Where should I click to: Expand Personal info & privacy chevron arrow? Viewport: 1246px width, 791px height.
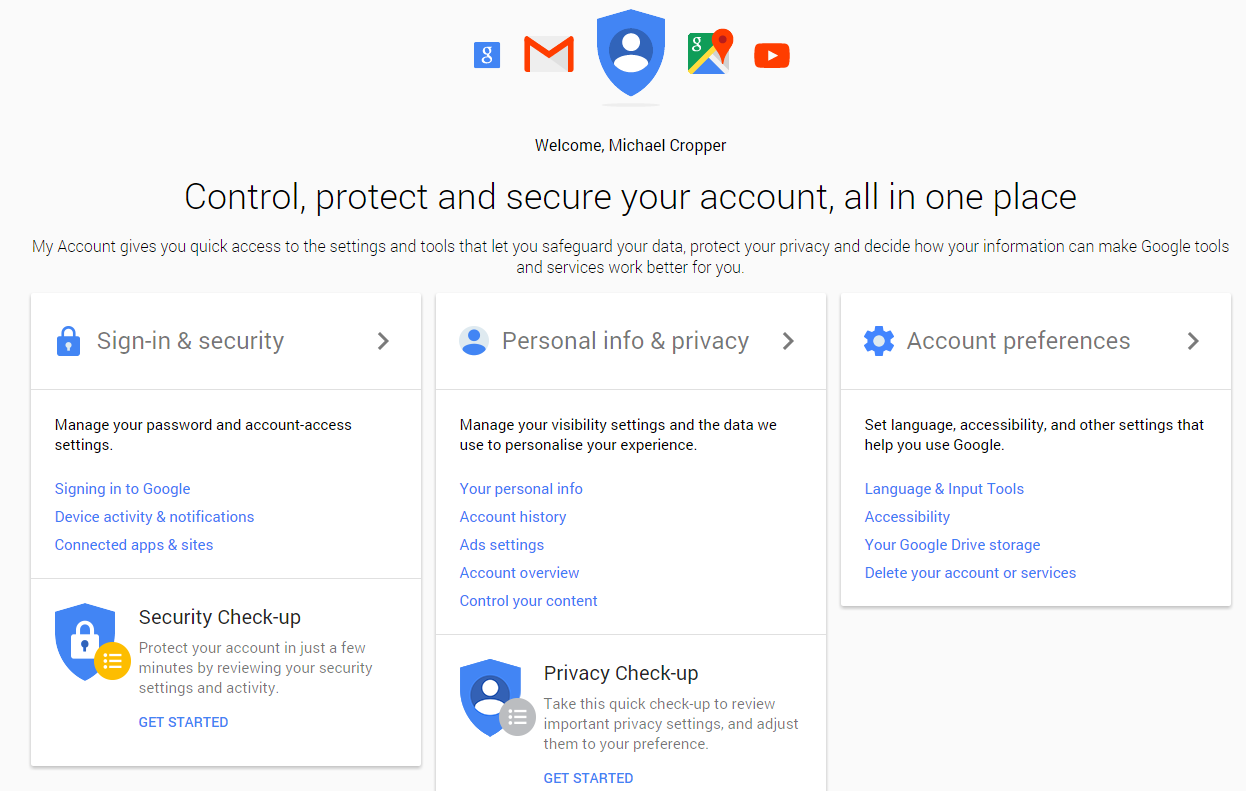[788, 341]
